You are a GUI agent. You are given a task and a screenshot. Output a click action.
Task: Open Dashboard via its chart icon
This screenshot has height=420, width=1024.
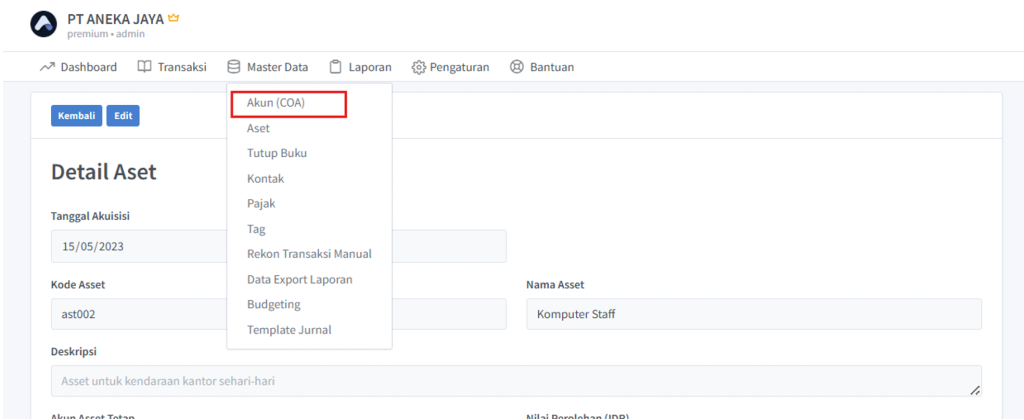46,67
